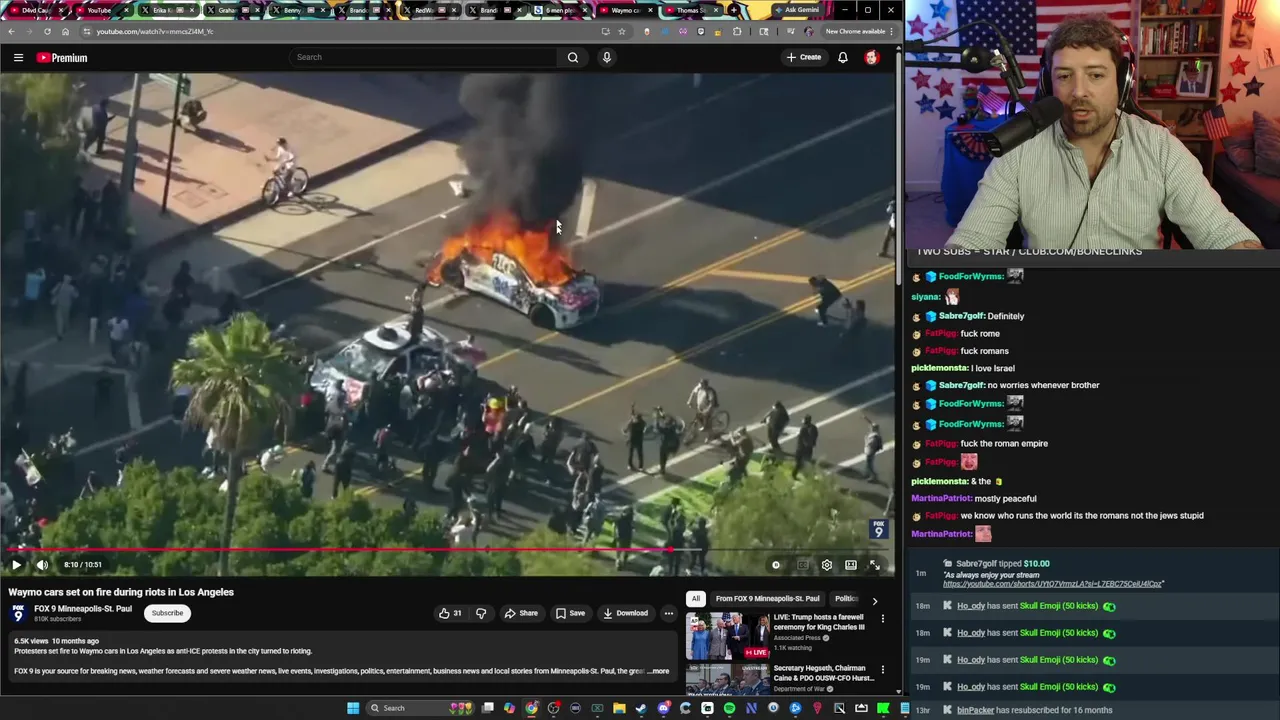Open link in Sabre7golf's tip message
1280x720 pixels.
pyautogui.click(x=1053, y=583)
